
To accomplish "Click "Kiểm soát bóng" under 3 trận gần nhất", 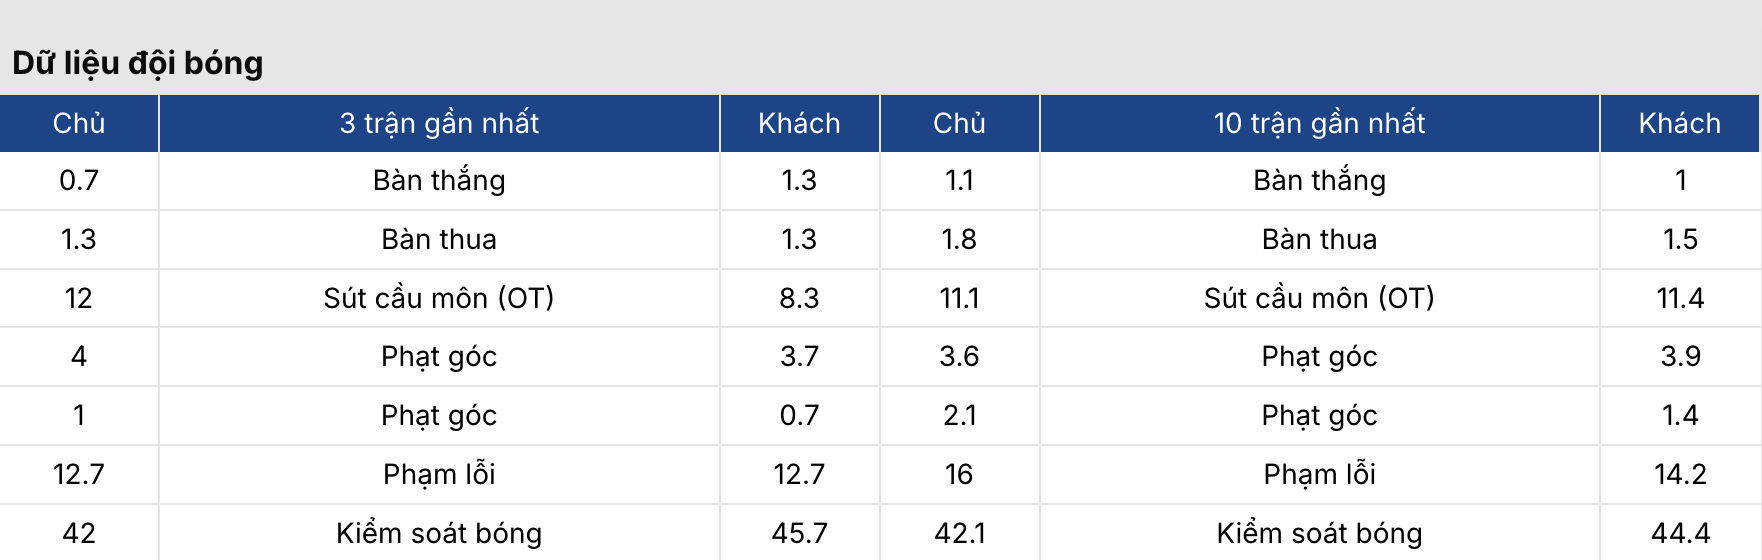I will [439, 533].
